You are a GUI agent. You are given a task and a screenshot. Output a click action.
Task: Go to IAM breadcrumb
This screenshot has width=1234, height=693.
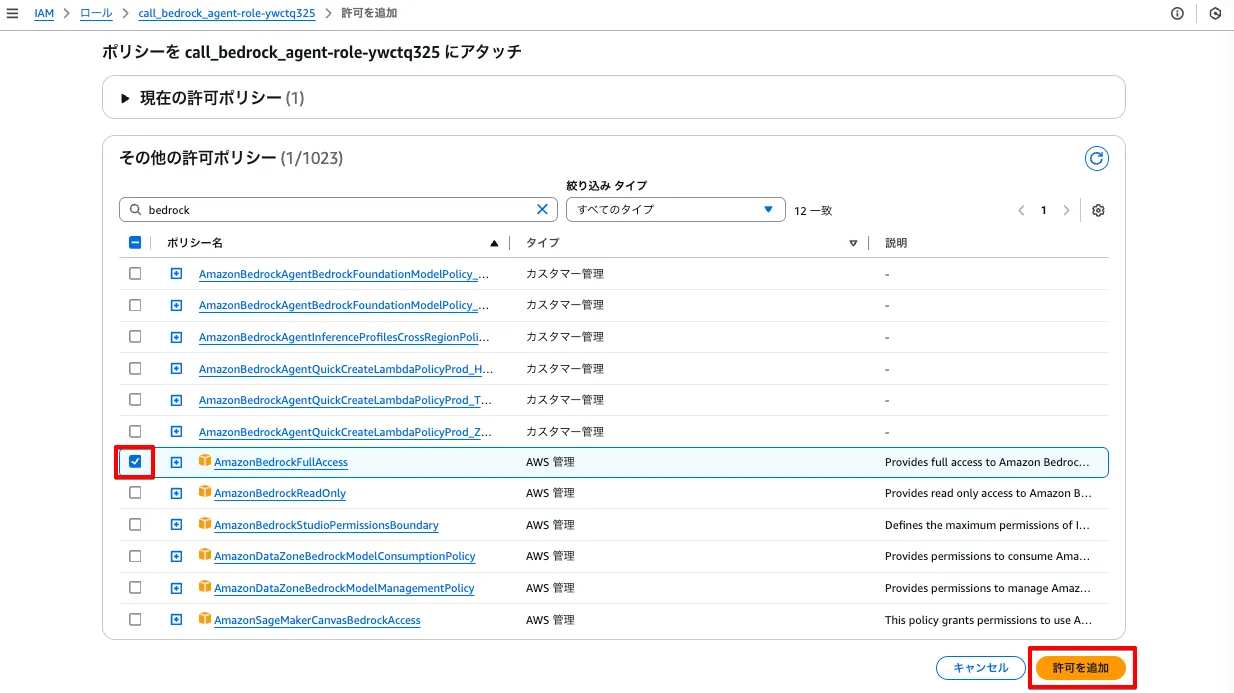click(x=44, y=14)
